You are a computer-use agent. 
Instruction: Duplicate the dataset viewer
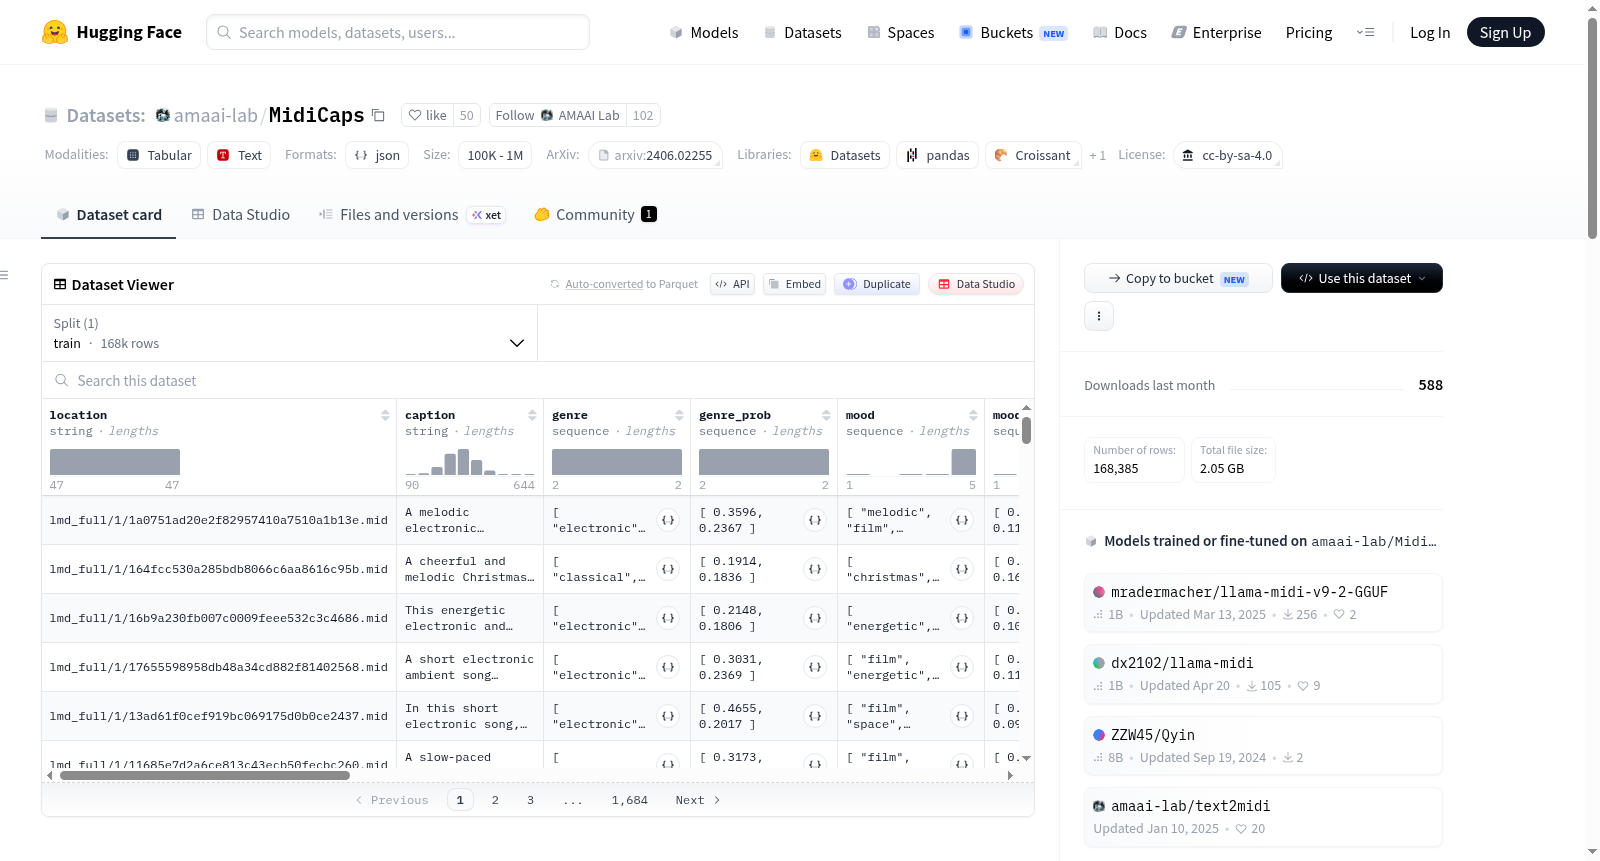coord(877,284)
